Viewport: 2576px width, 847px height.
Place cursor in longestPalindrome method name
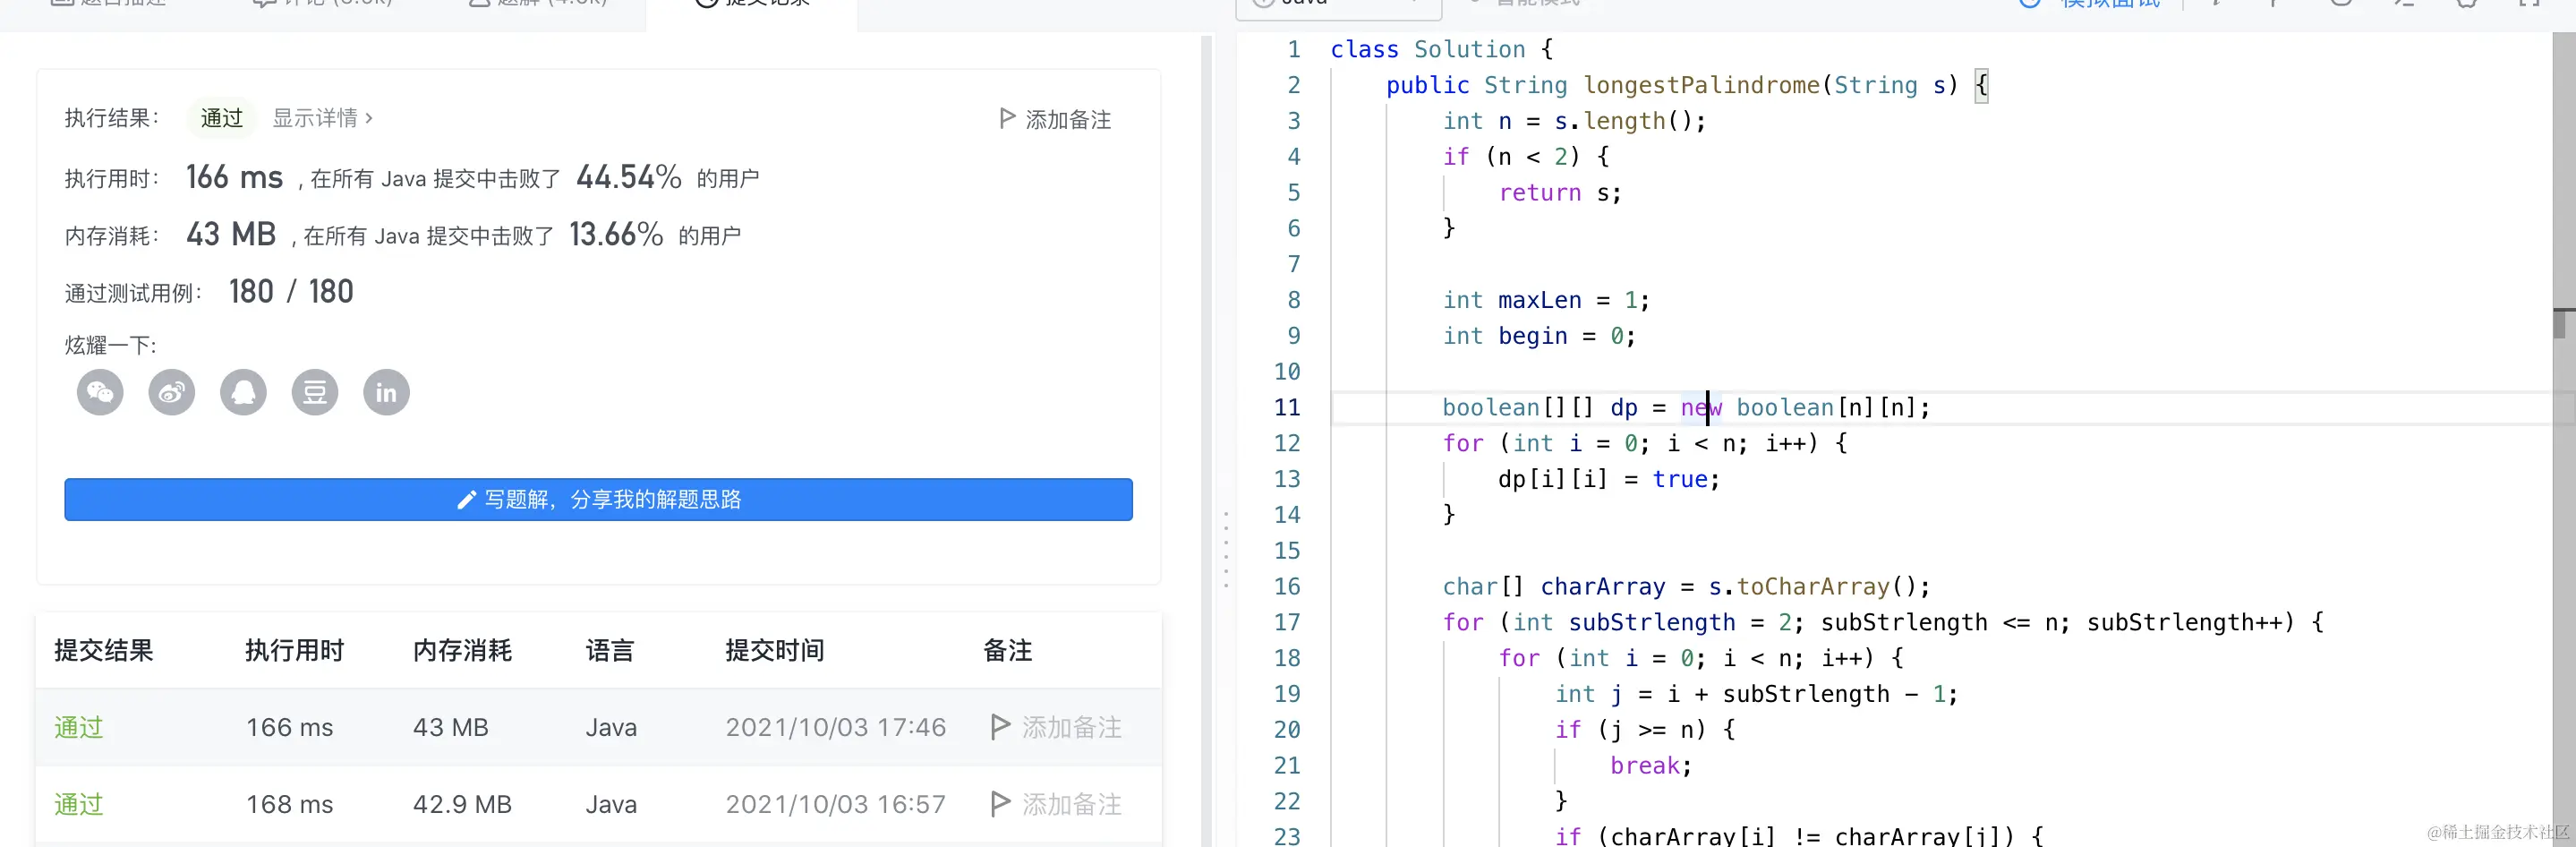[x=1701, y=85]
